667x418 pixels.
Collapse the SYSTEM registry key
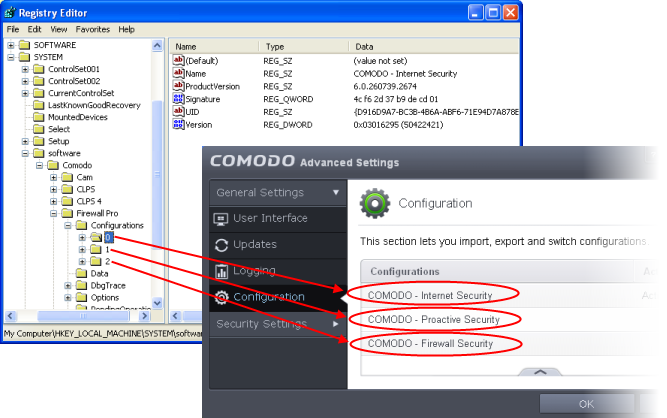pyautogui.click(x=11, y=57)
